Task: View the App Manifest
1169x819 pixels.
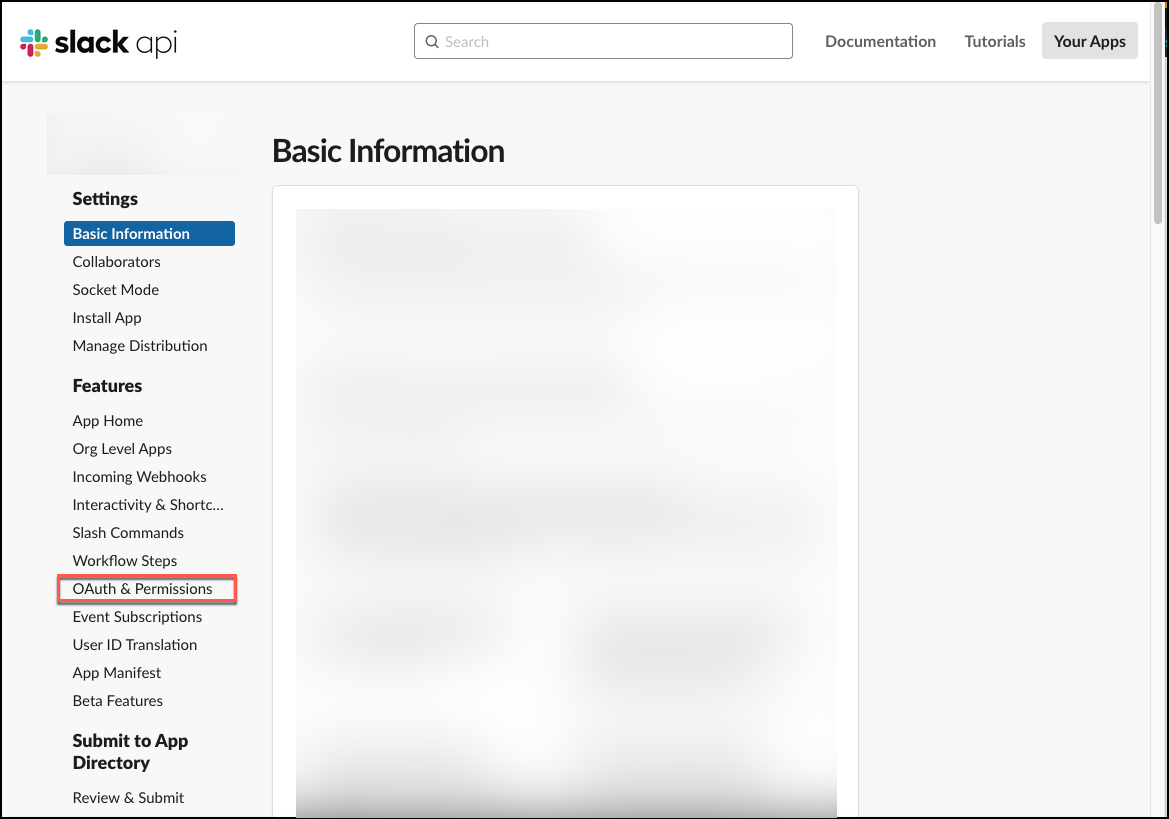Action: 116,672
